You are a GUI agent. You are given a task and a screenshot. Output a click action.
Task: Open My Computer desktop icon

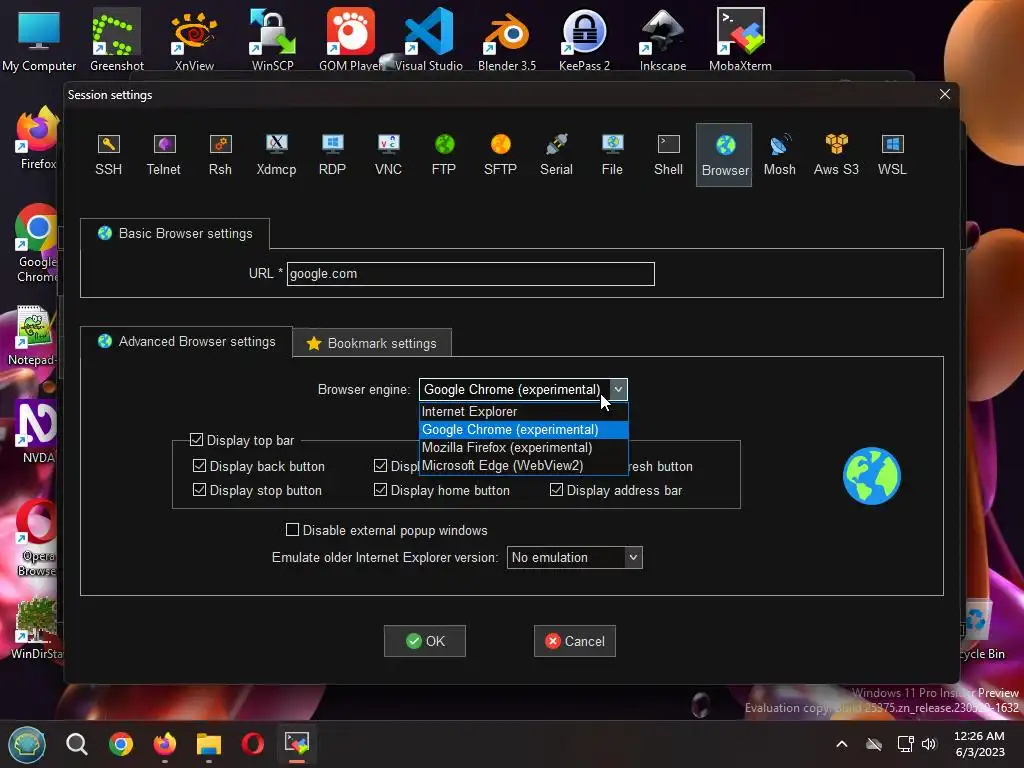pyautogui.click(x=39, y=39)
